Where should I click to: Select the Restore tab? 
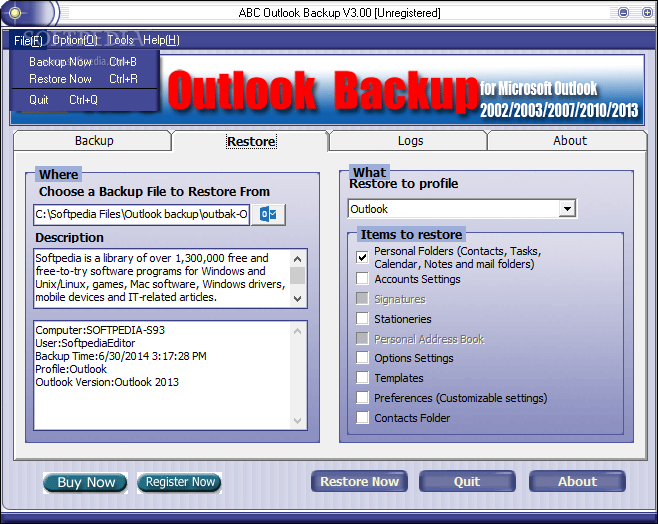pos(251,141)
